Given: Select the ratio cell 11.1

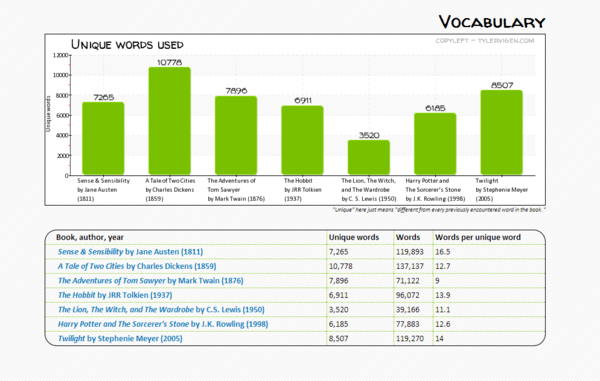Looking at the screenshot, I should pyautogui.click(x=443, y=309).
